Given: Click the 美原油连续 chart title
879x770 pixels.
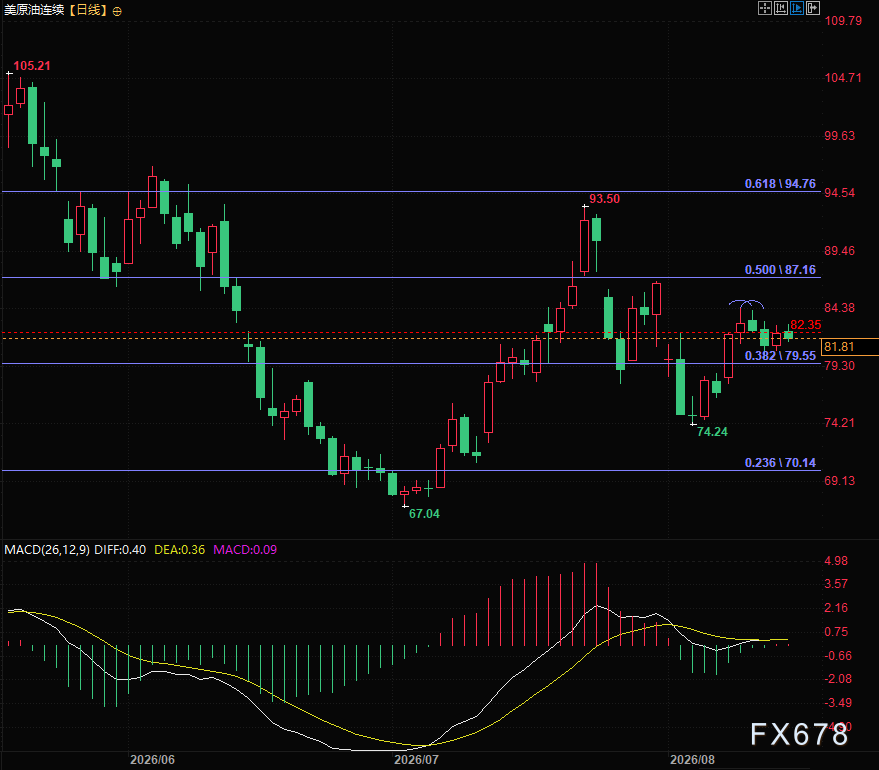Looking at the screenshot, I should [34, 10].
